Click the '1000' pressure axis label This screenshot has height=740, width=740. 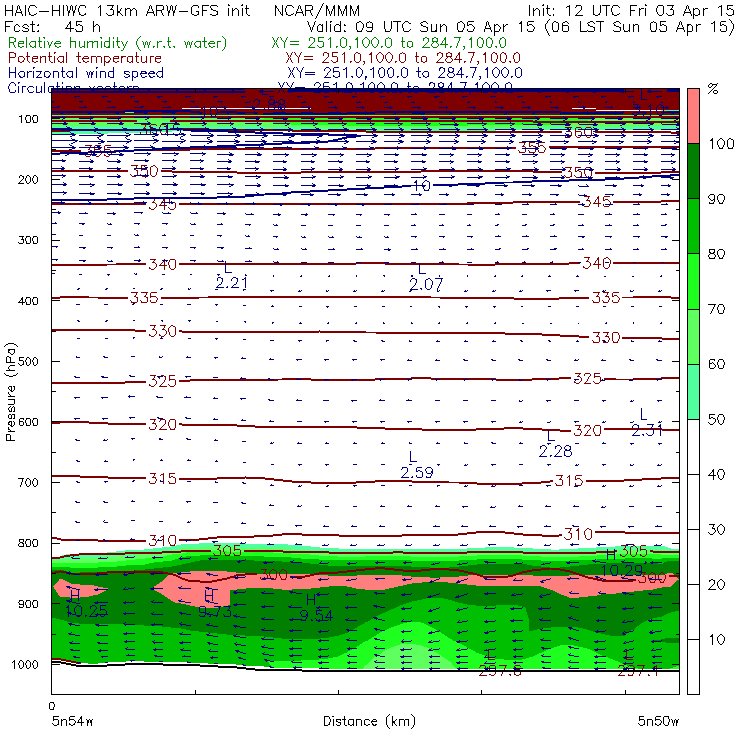(x=25, y=665)
